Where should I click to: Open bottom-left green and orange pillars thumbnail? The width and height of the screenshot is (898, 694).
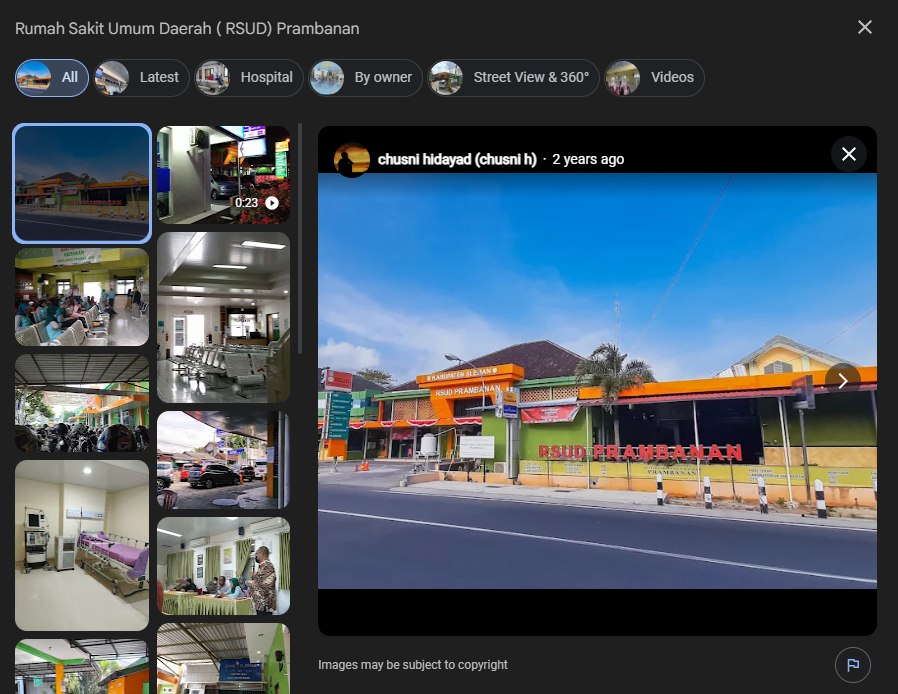coord(82,667)
